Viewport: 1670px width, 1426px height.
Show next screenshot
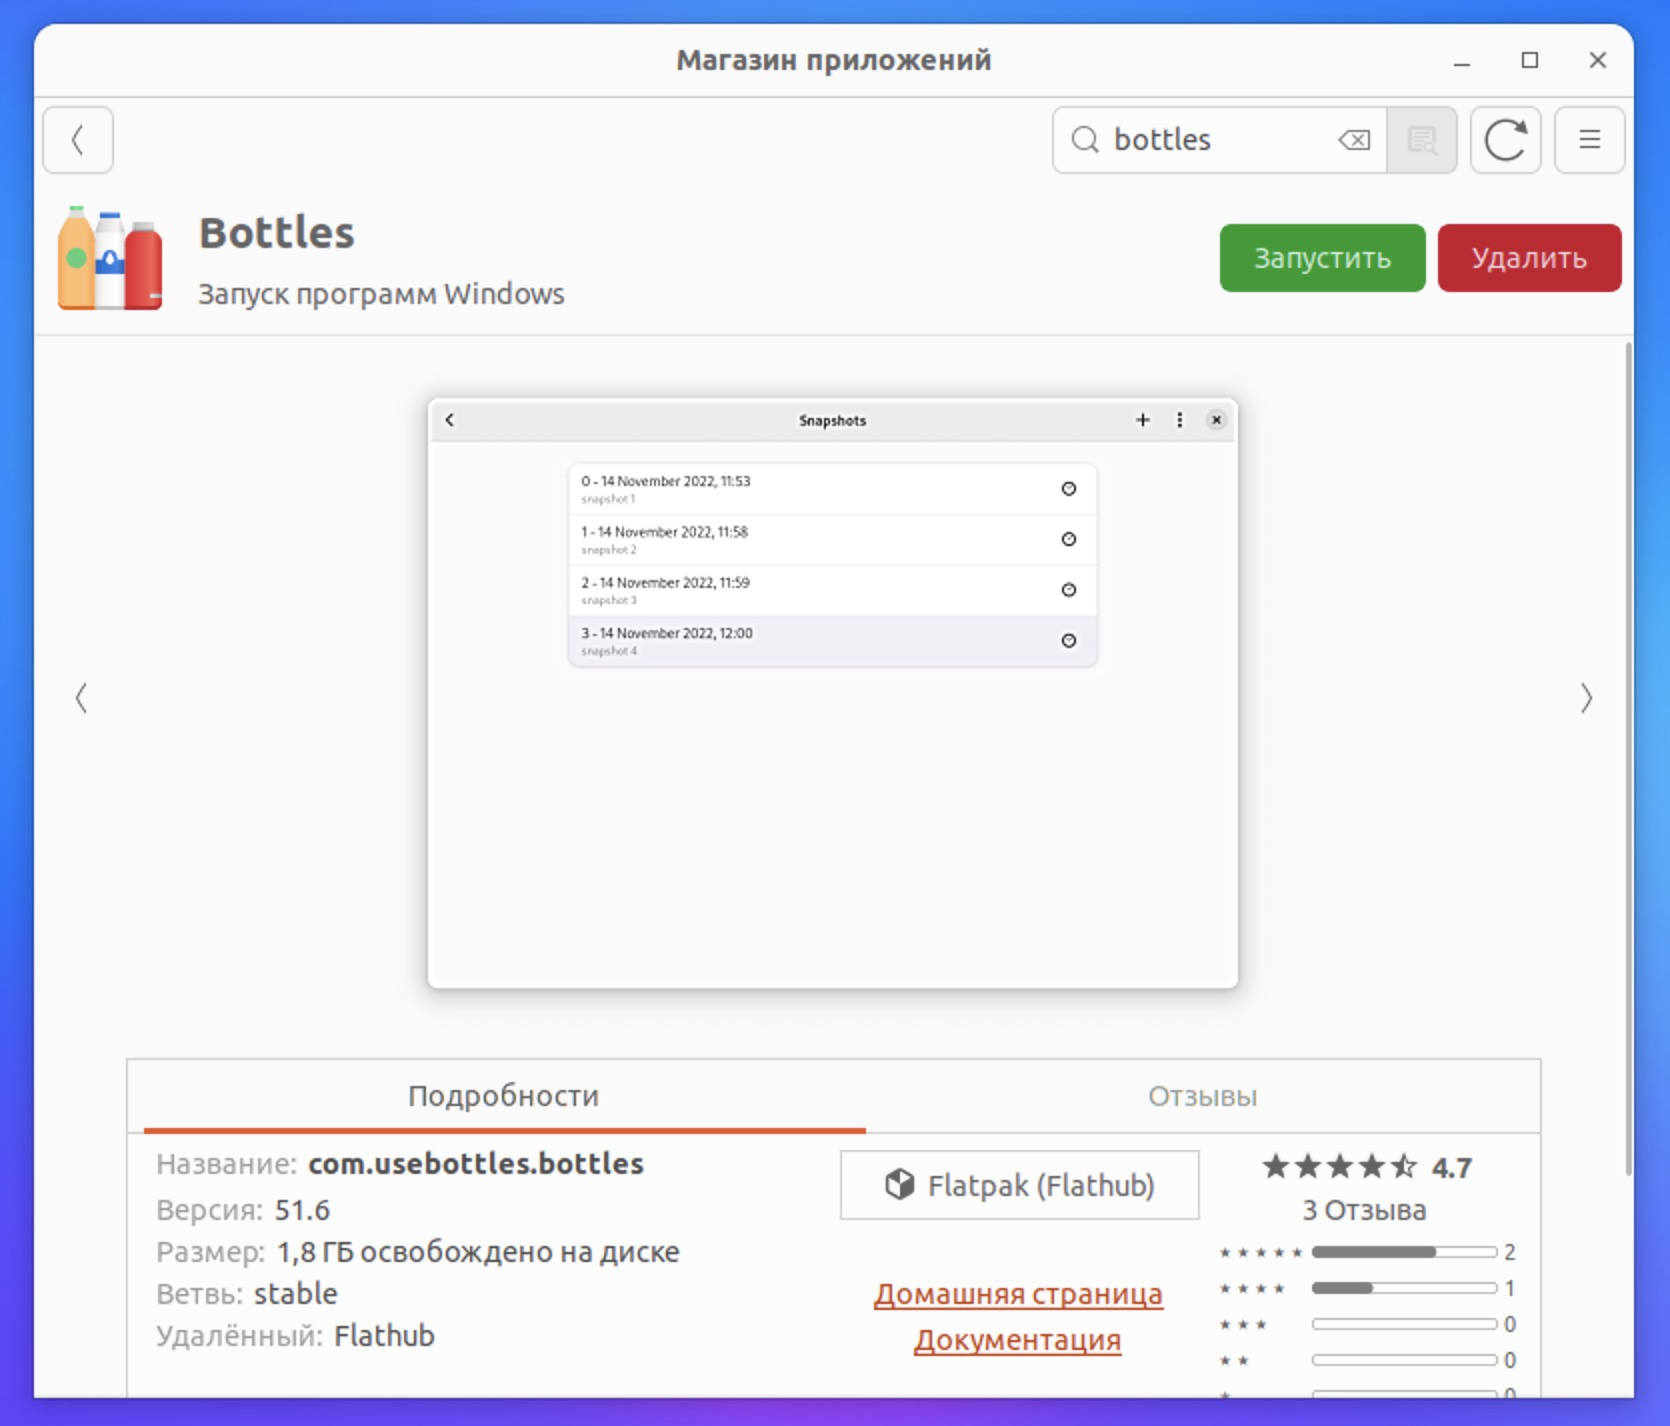tap(1586, 698)
